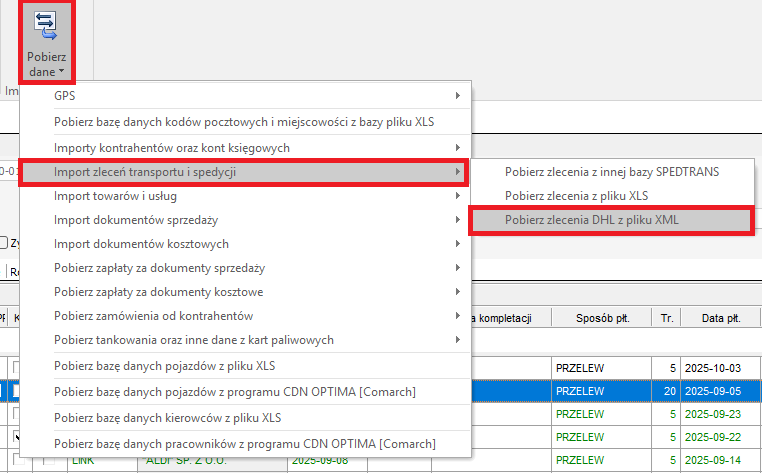Expand arrow for fuel card data import
762x473 pixels.
pyautogui.click(x=458, y=340)
